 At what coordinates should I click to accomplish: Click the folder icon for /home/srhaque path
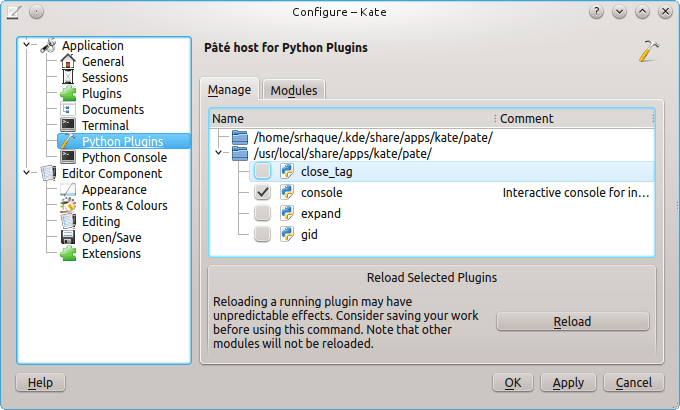[240, 138]
